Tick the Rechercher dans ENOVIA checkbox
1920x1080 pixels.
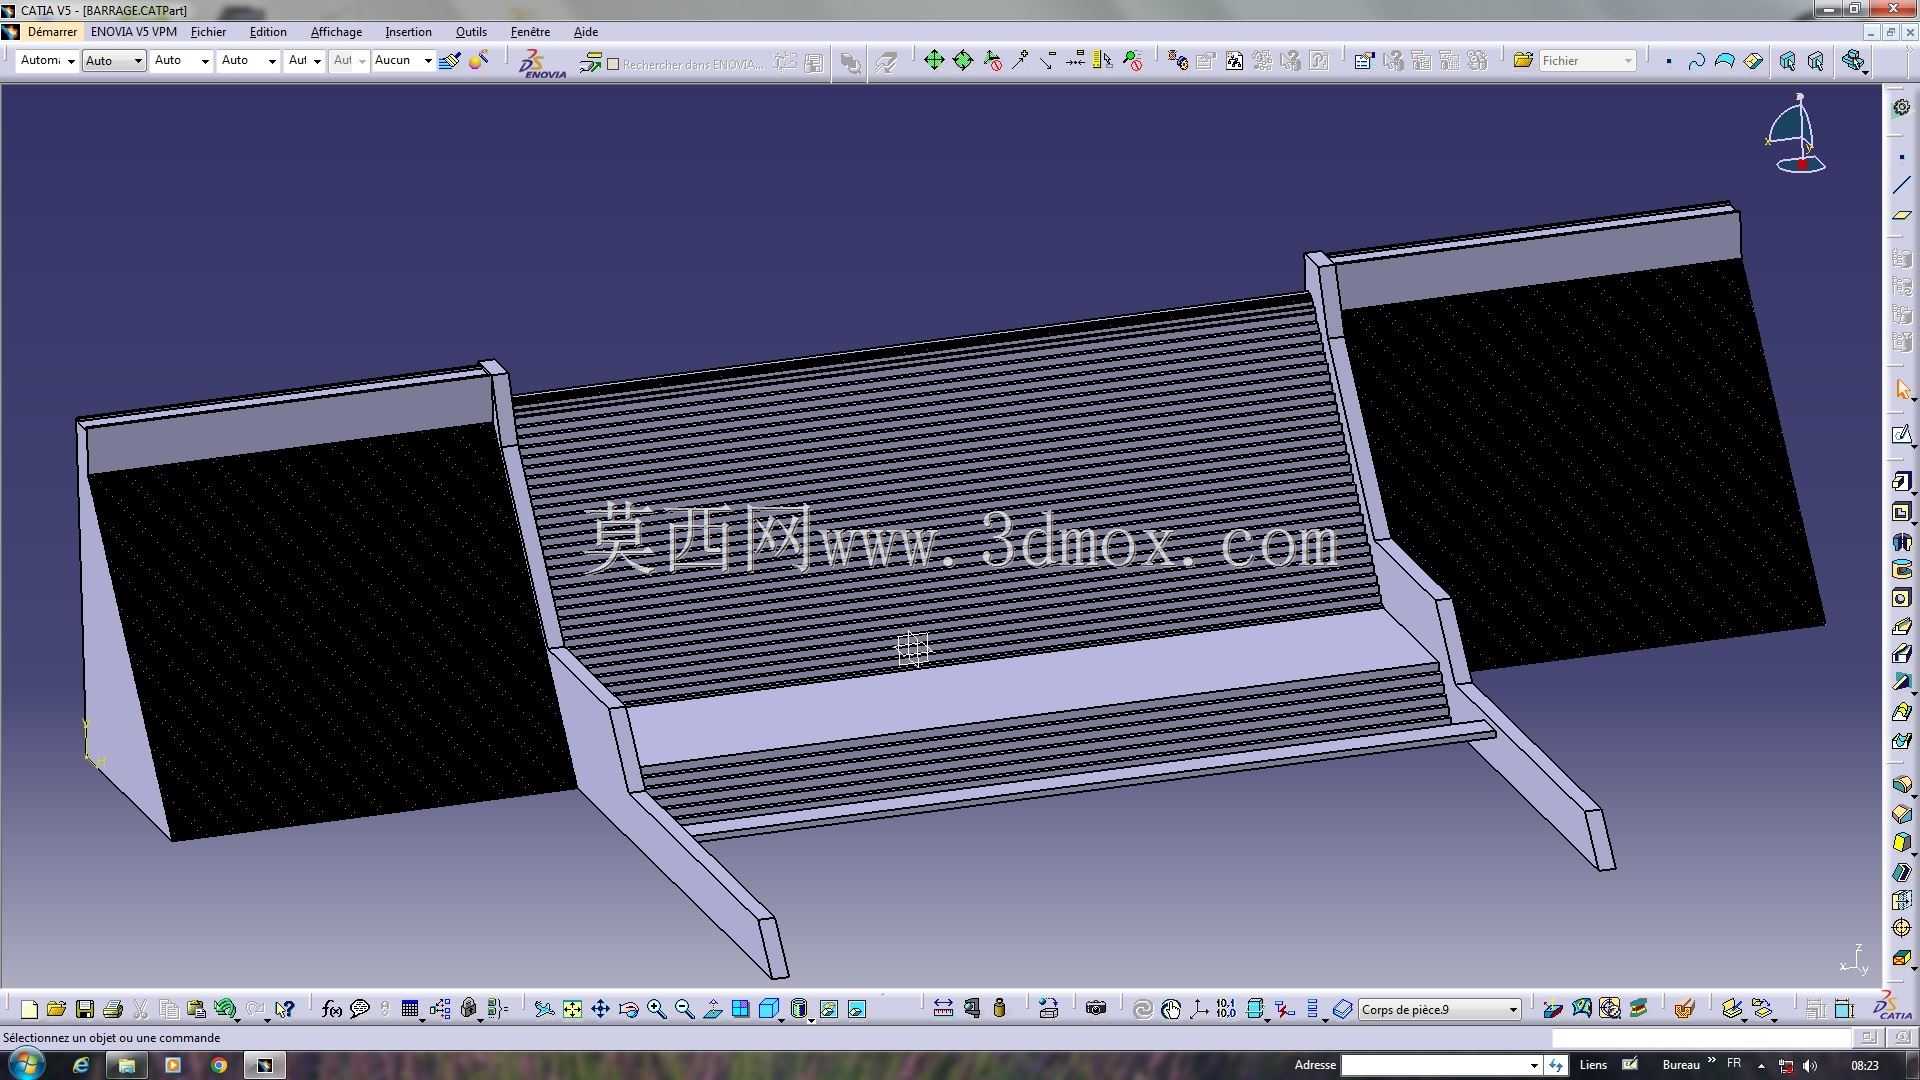(613, 64)
